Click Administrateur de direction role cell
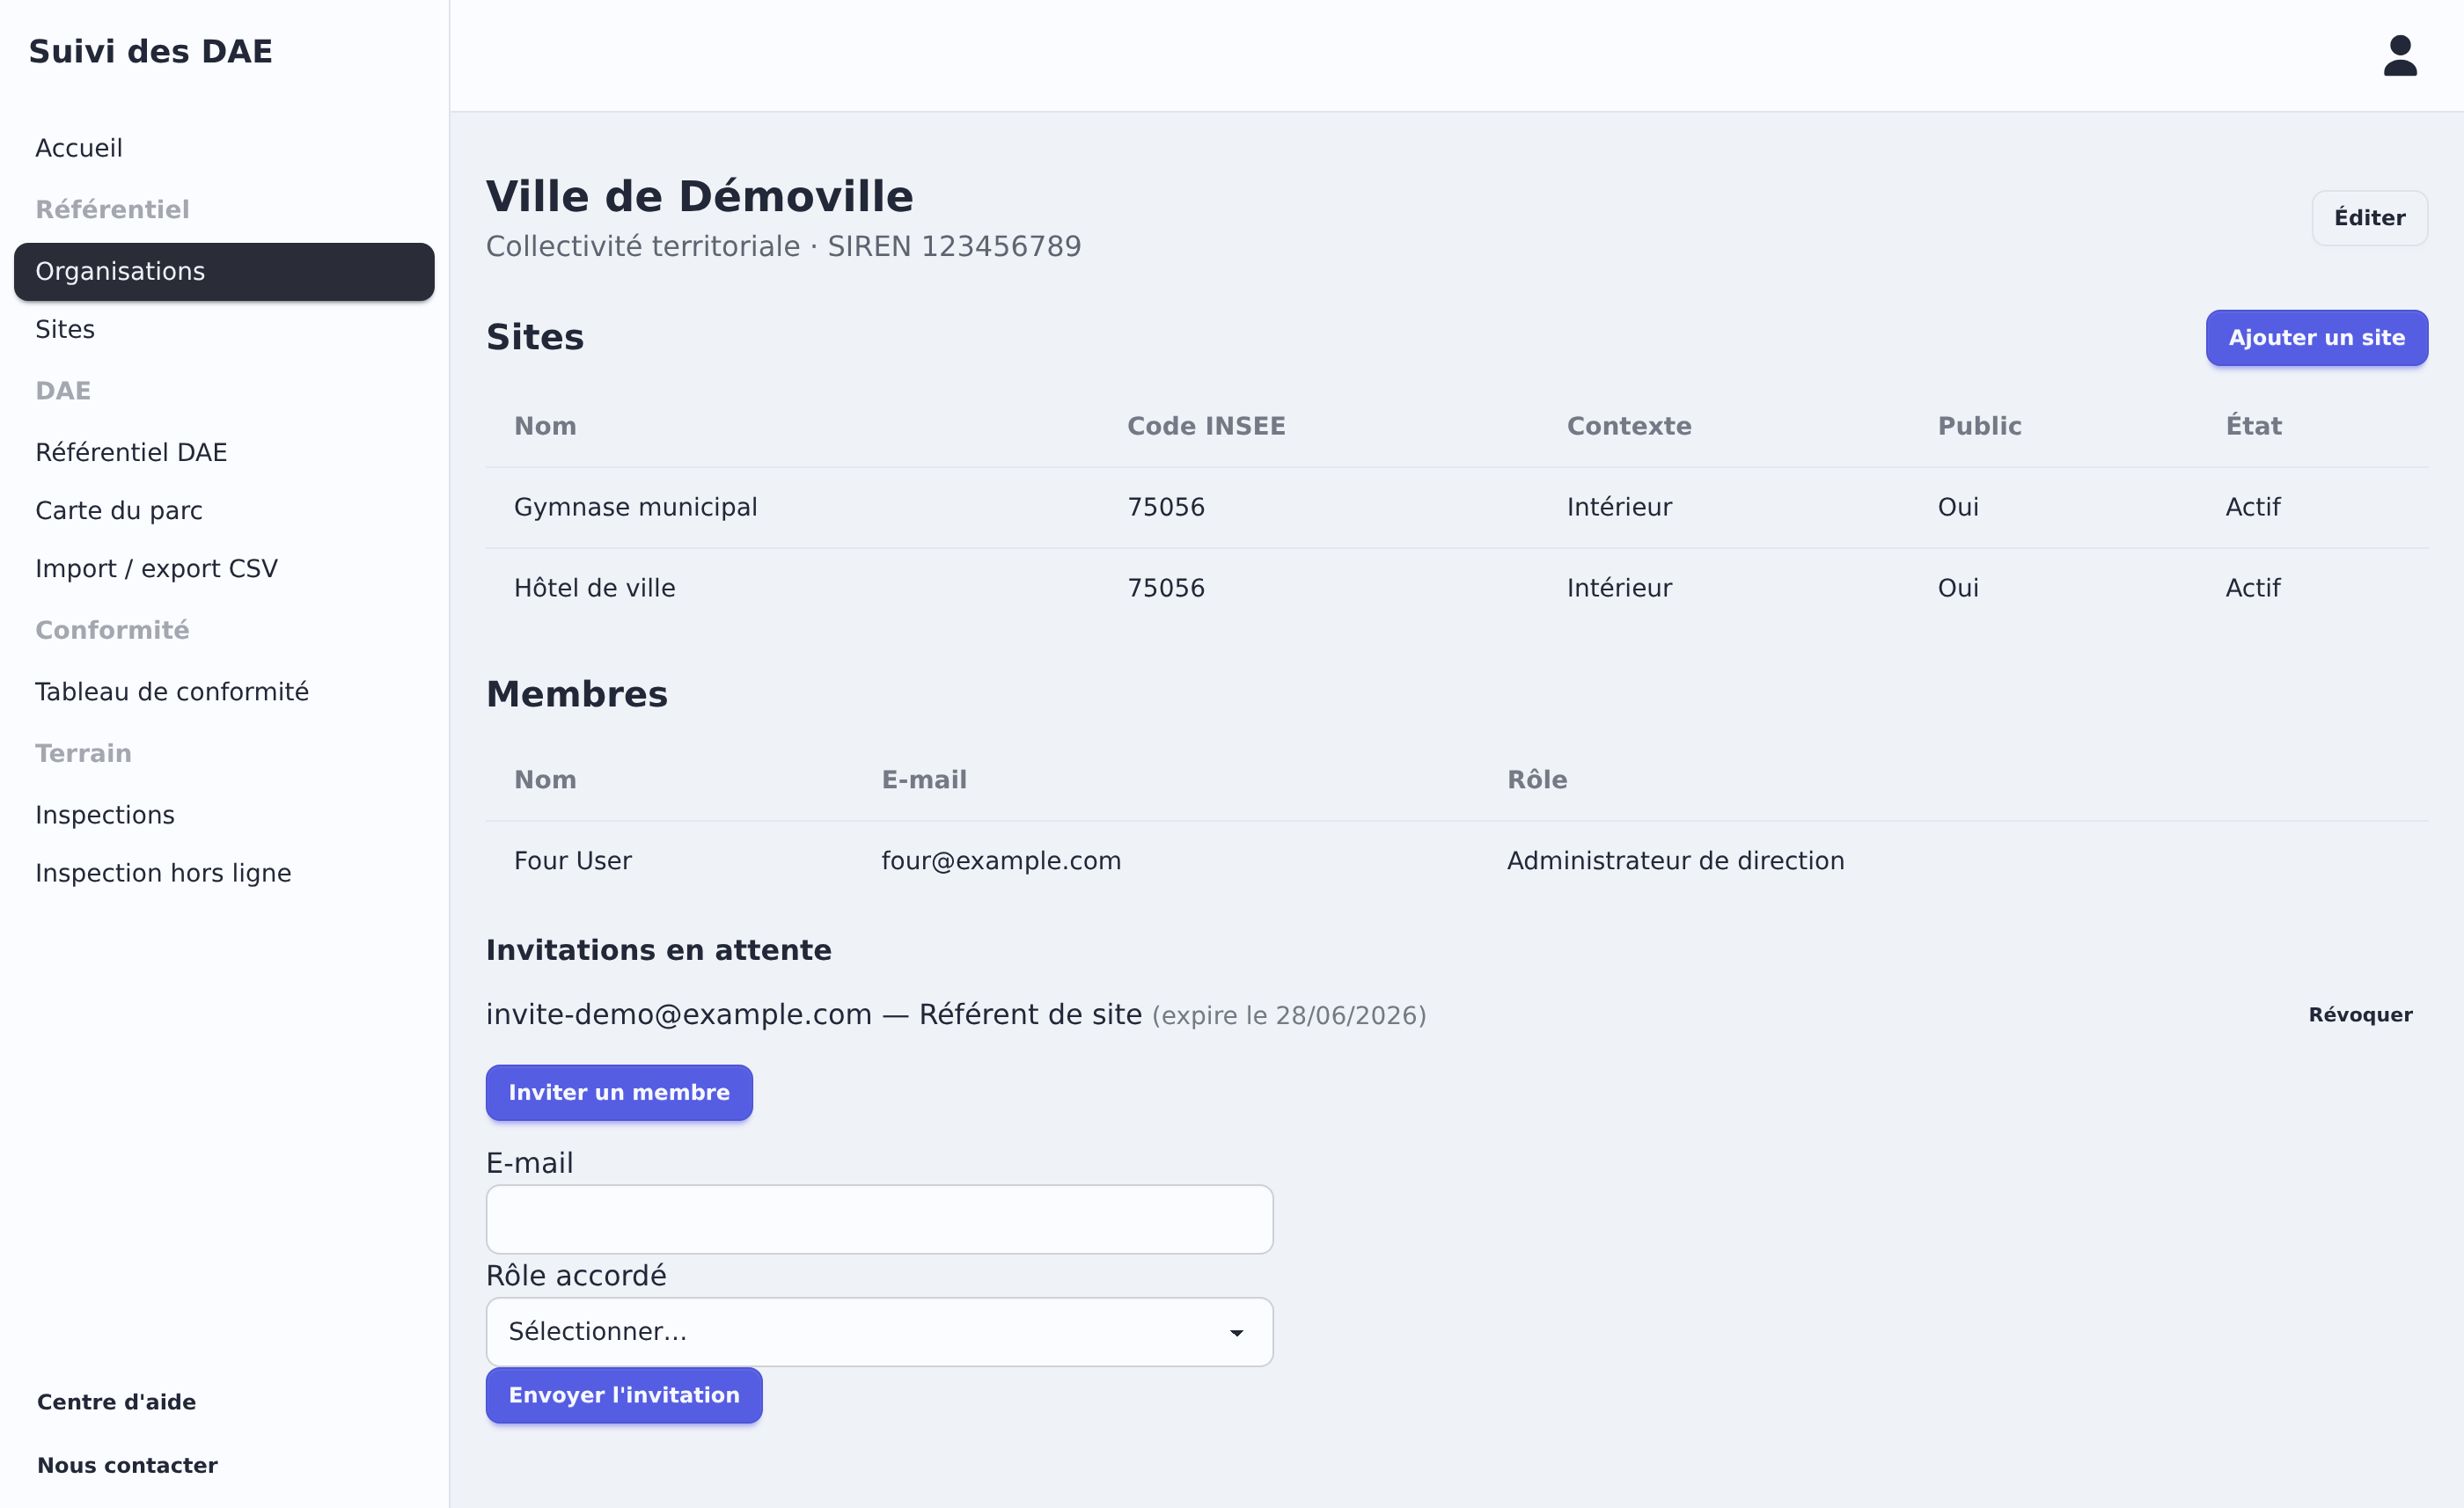This screenshot has width=2464, height=1508. point(1675,861)
